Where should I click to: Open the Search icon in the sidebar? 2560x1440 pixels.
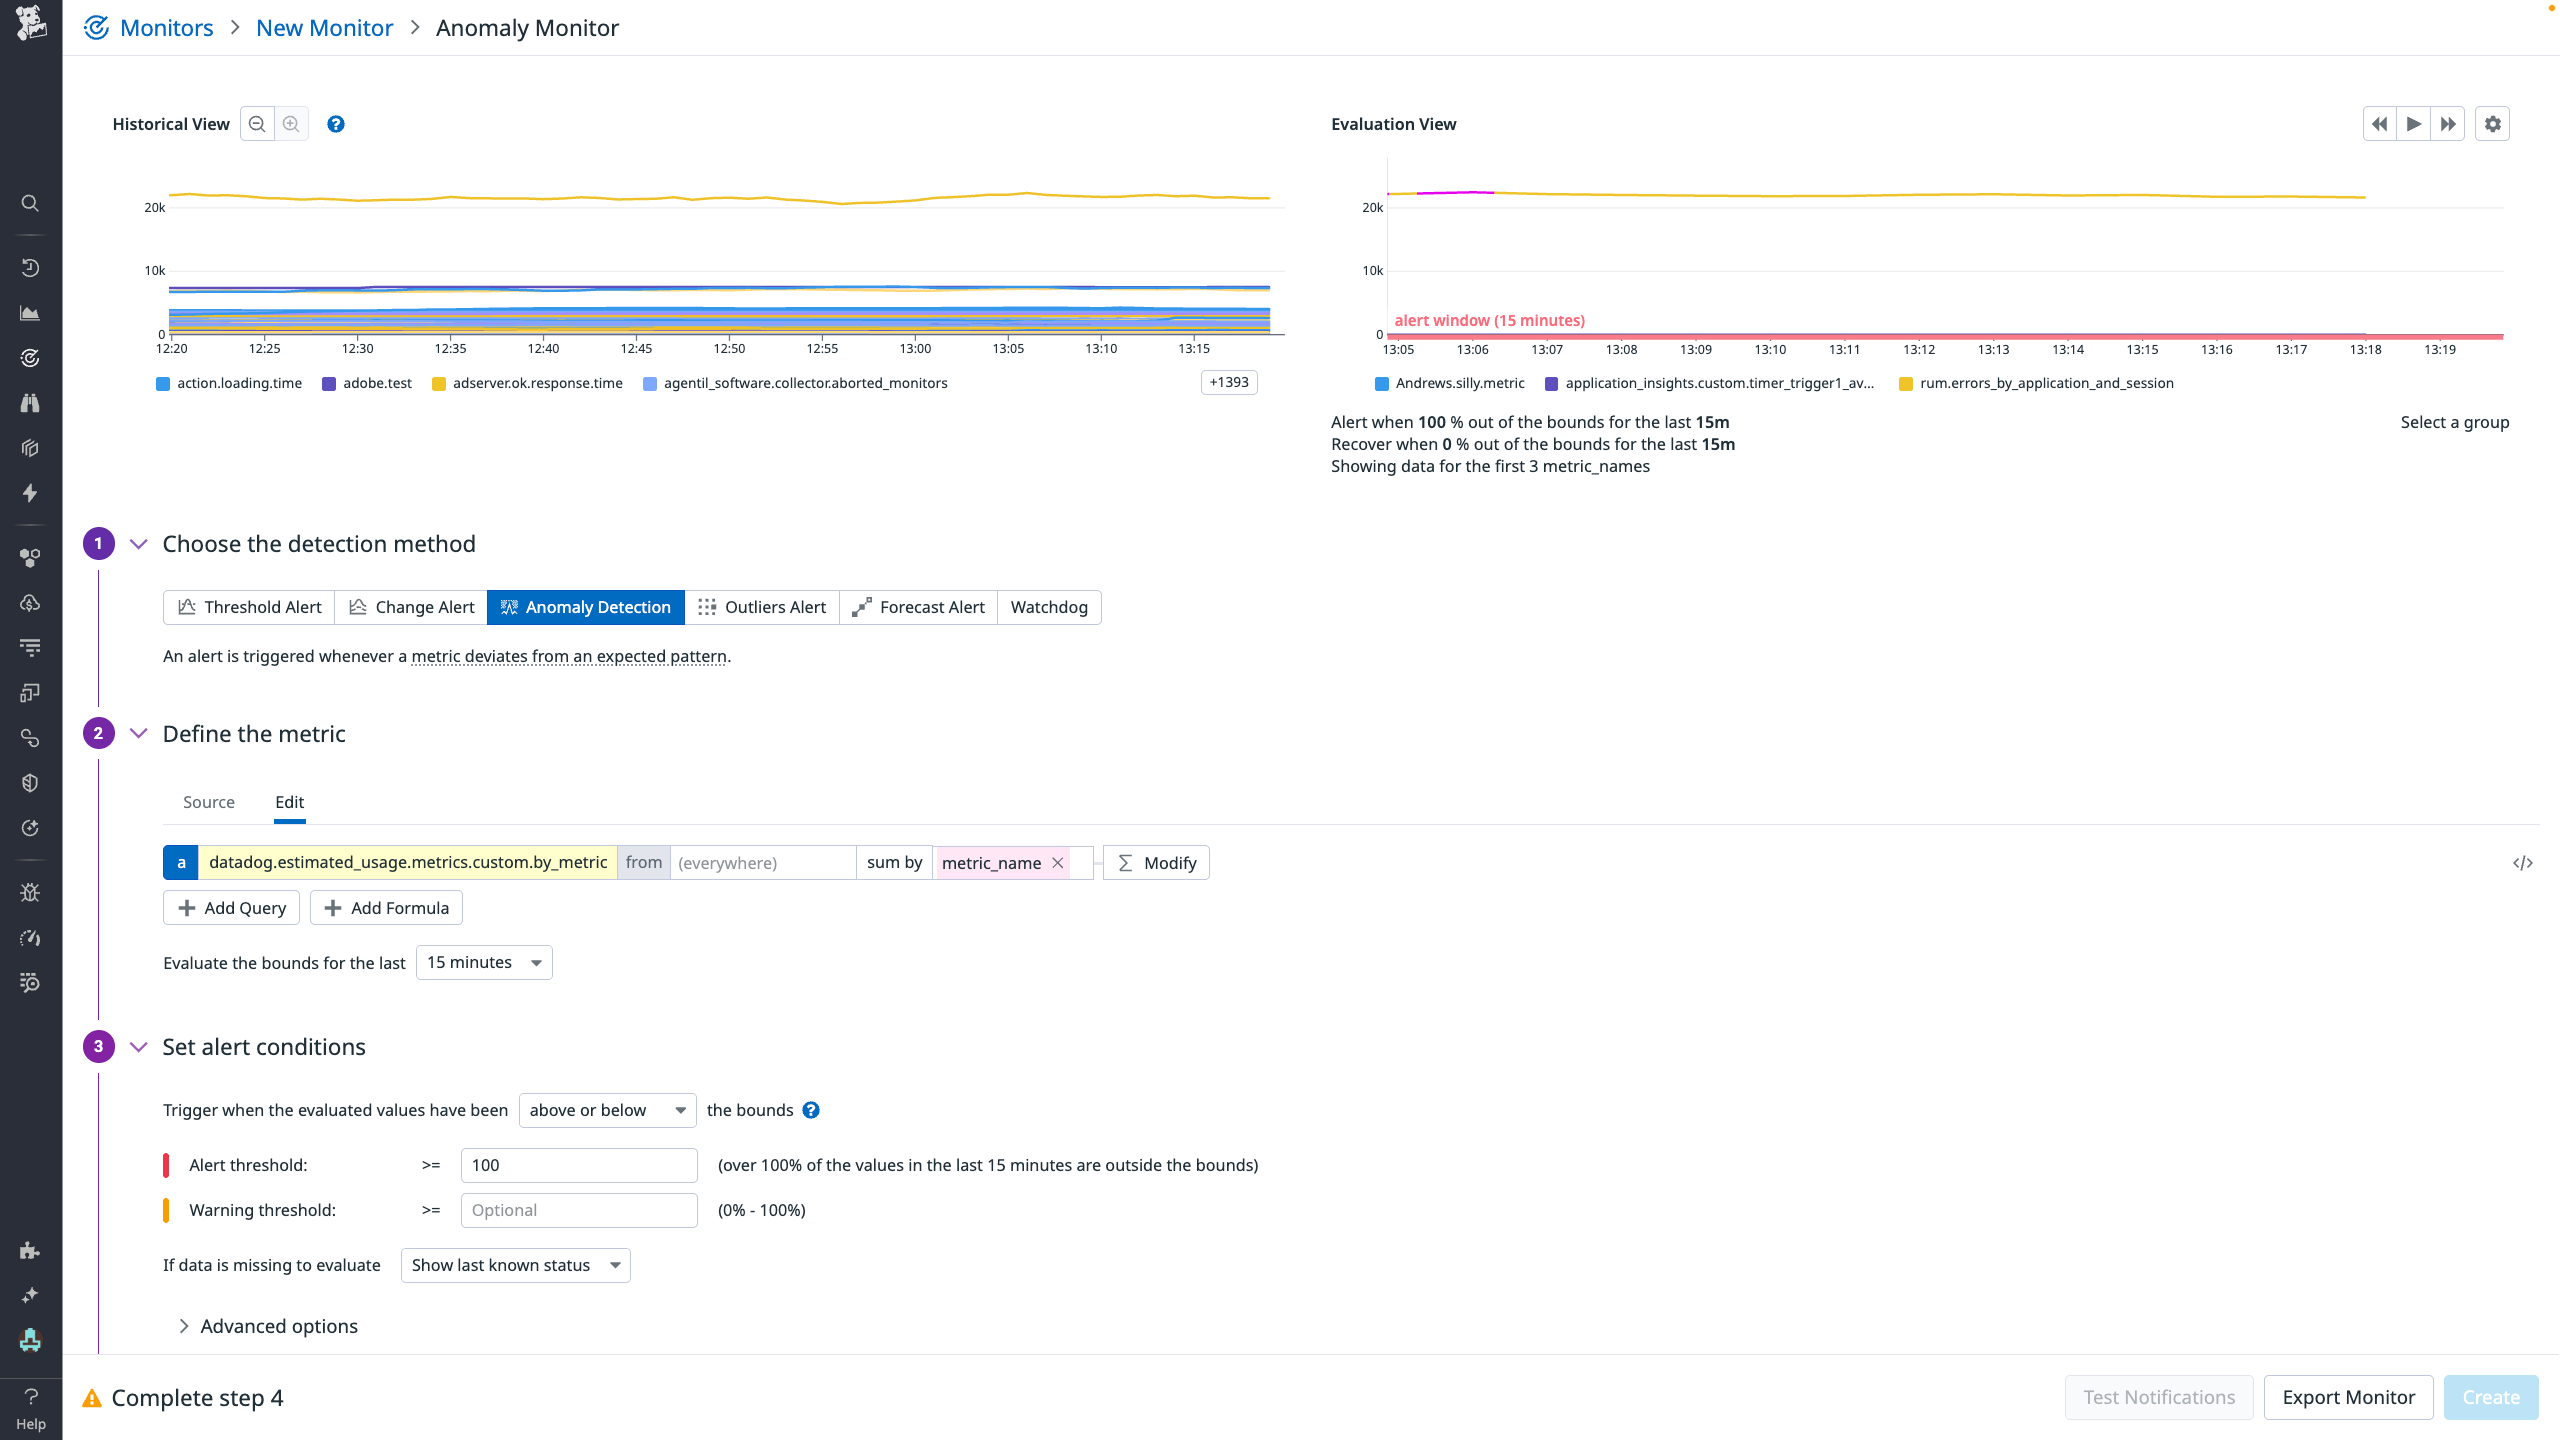(29, 203)
